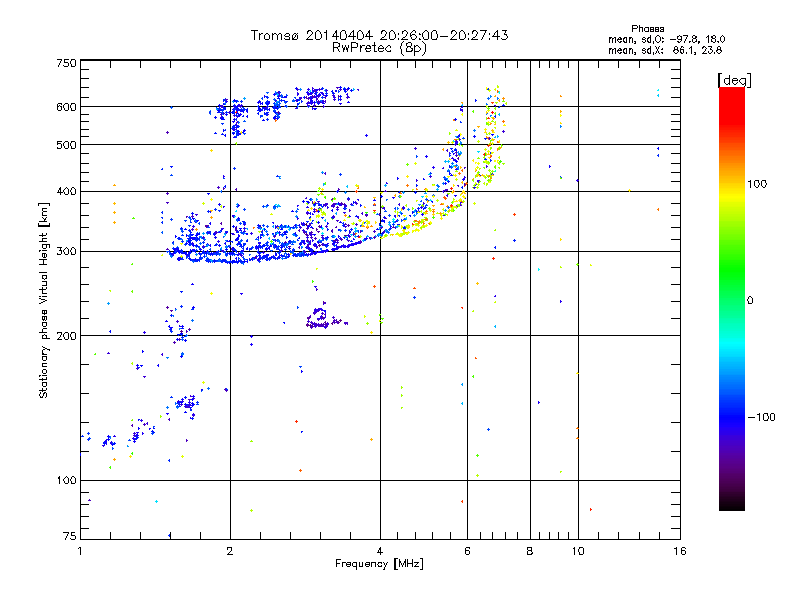Click the 'mean, sd,X: 86.1, 23.8' line
Image resolution: width=800 pixels, height=600 pixels.
pos(665,50)
